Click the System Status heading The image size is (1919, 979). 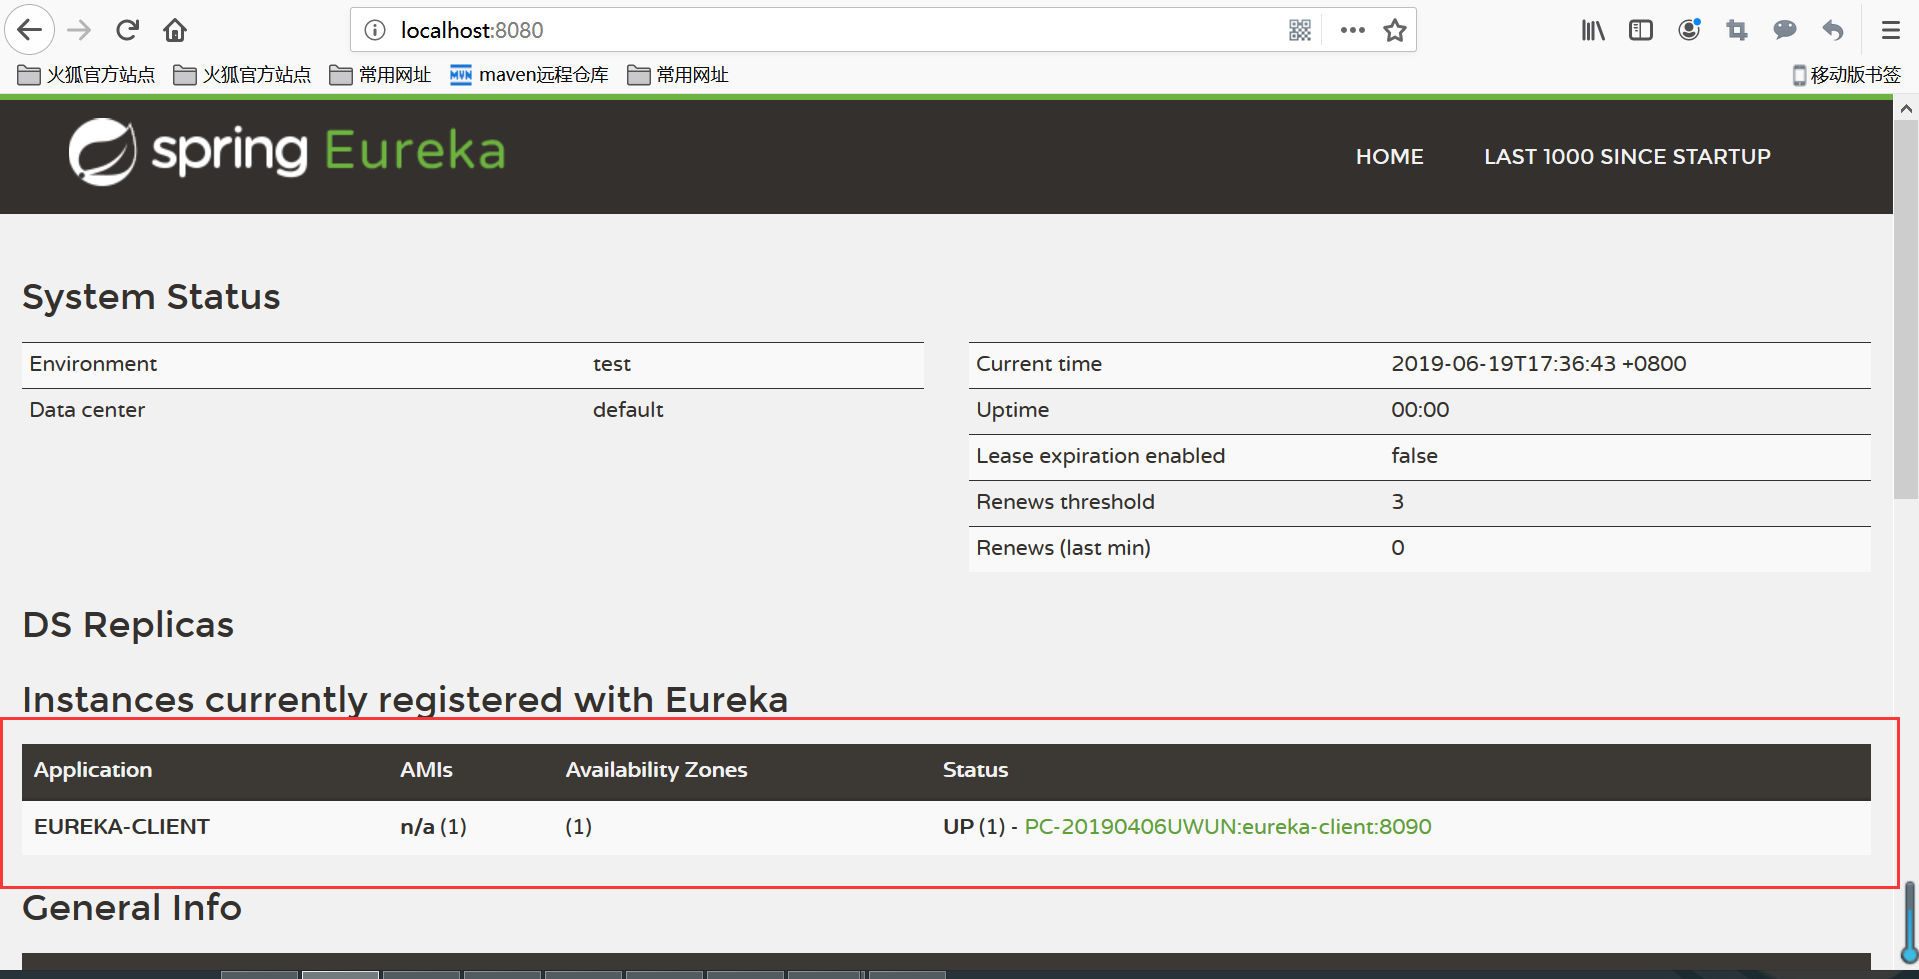point(152,297)
